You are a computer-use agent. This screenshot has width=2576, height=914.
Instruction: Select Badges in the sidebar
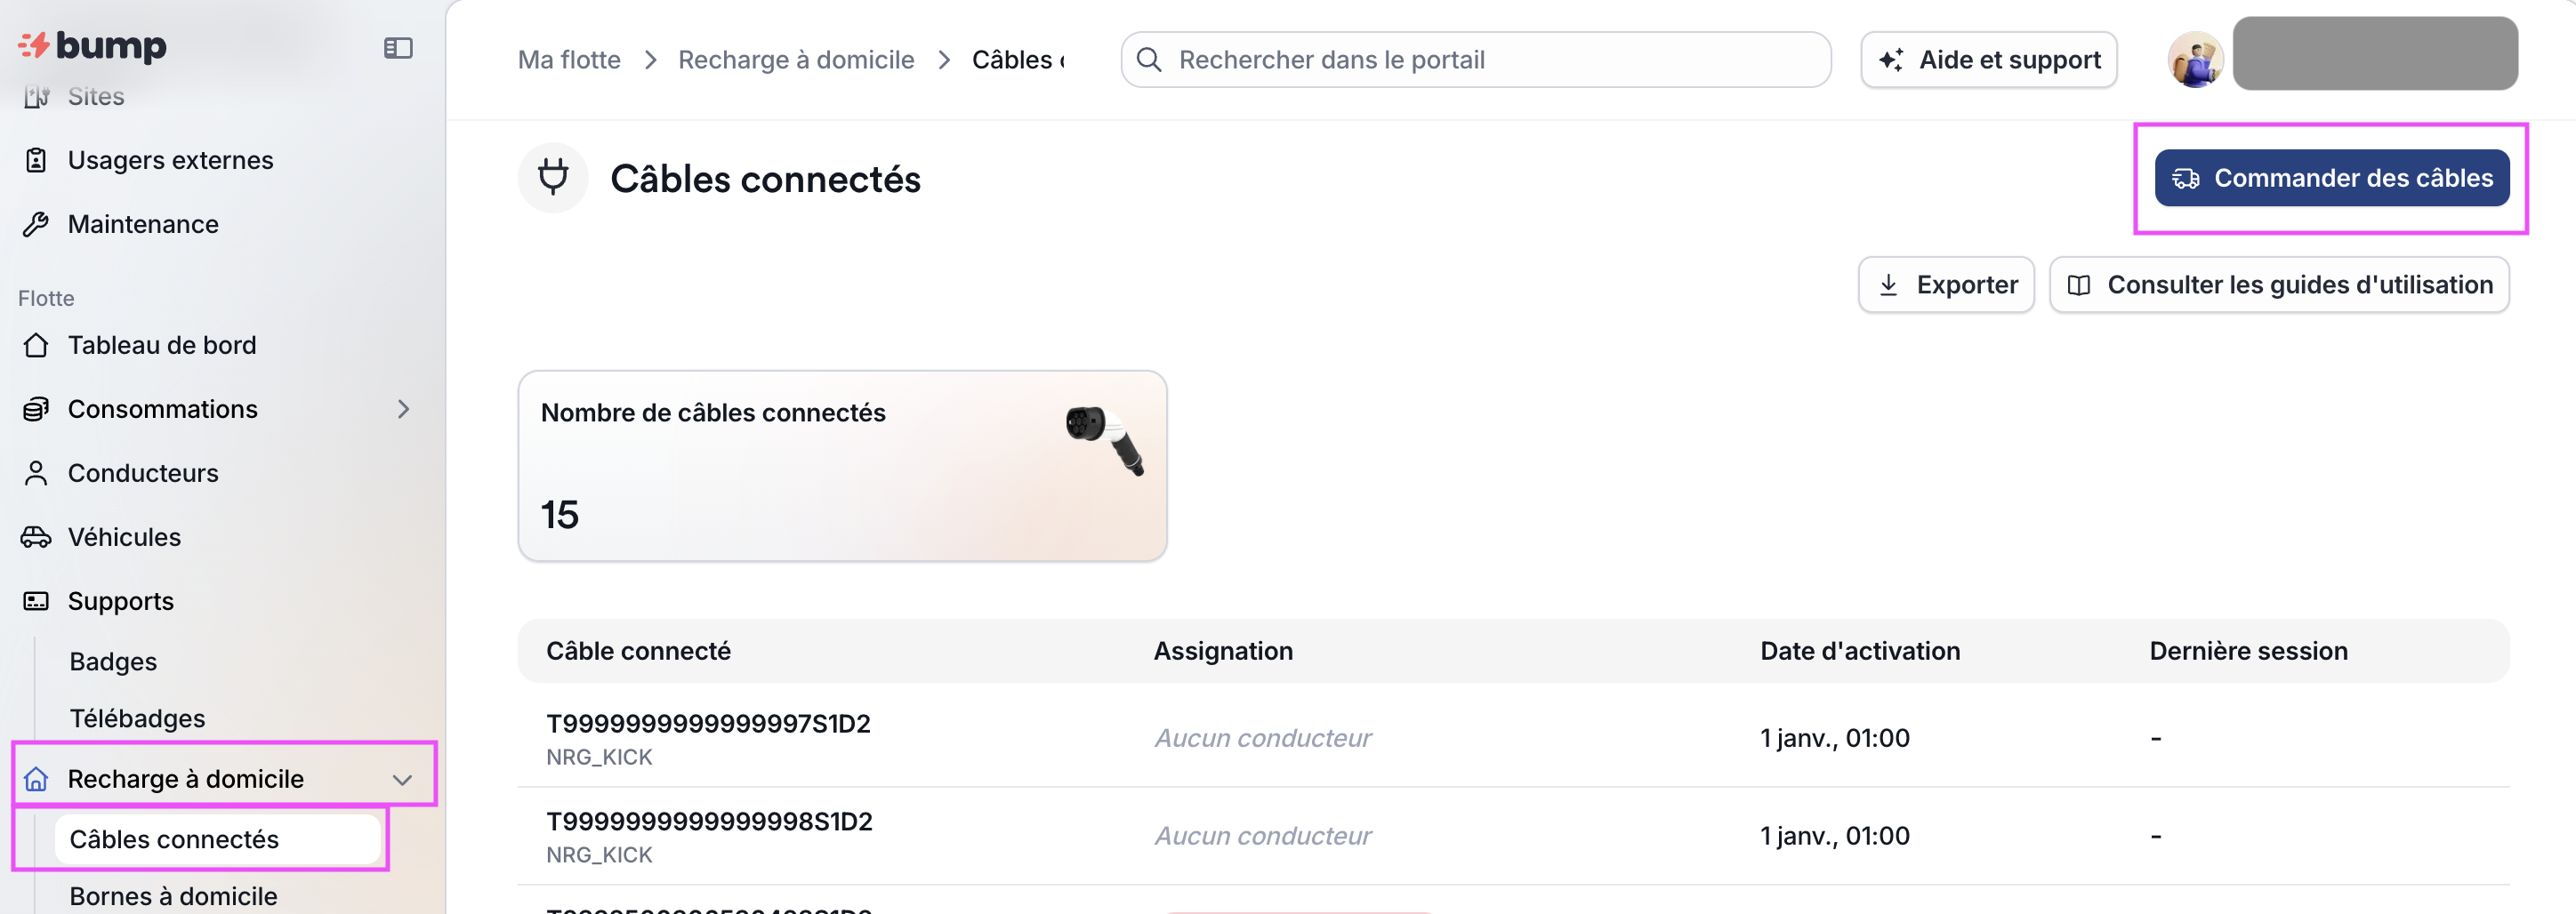tap(113, 661)
